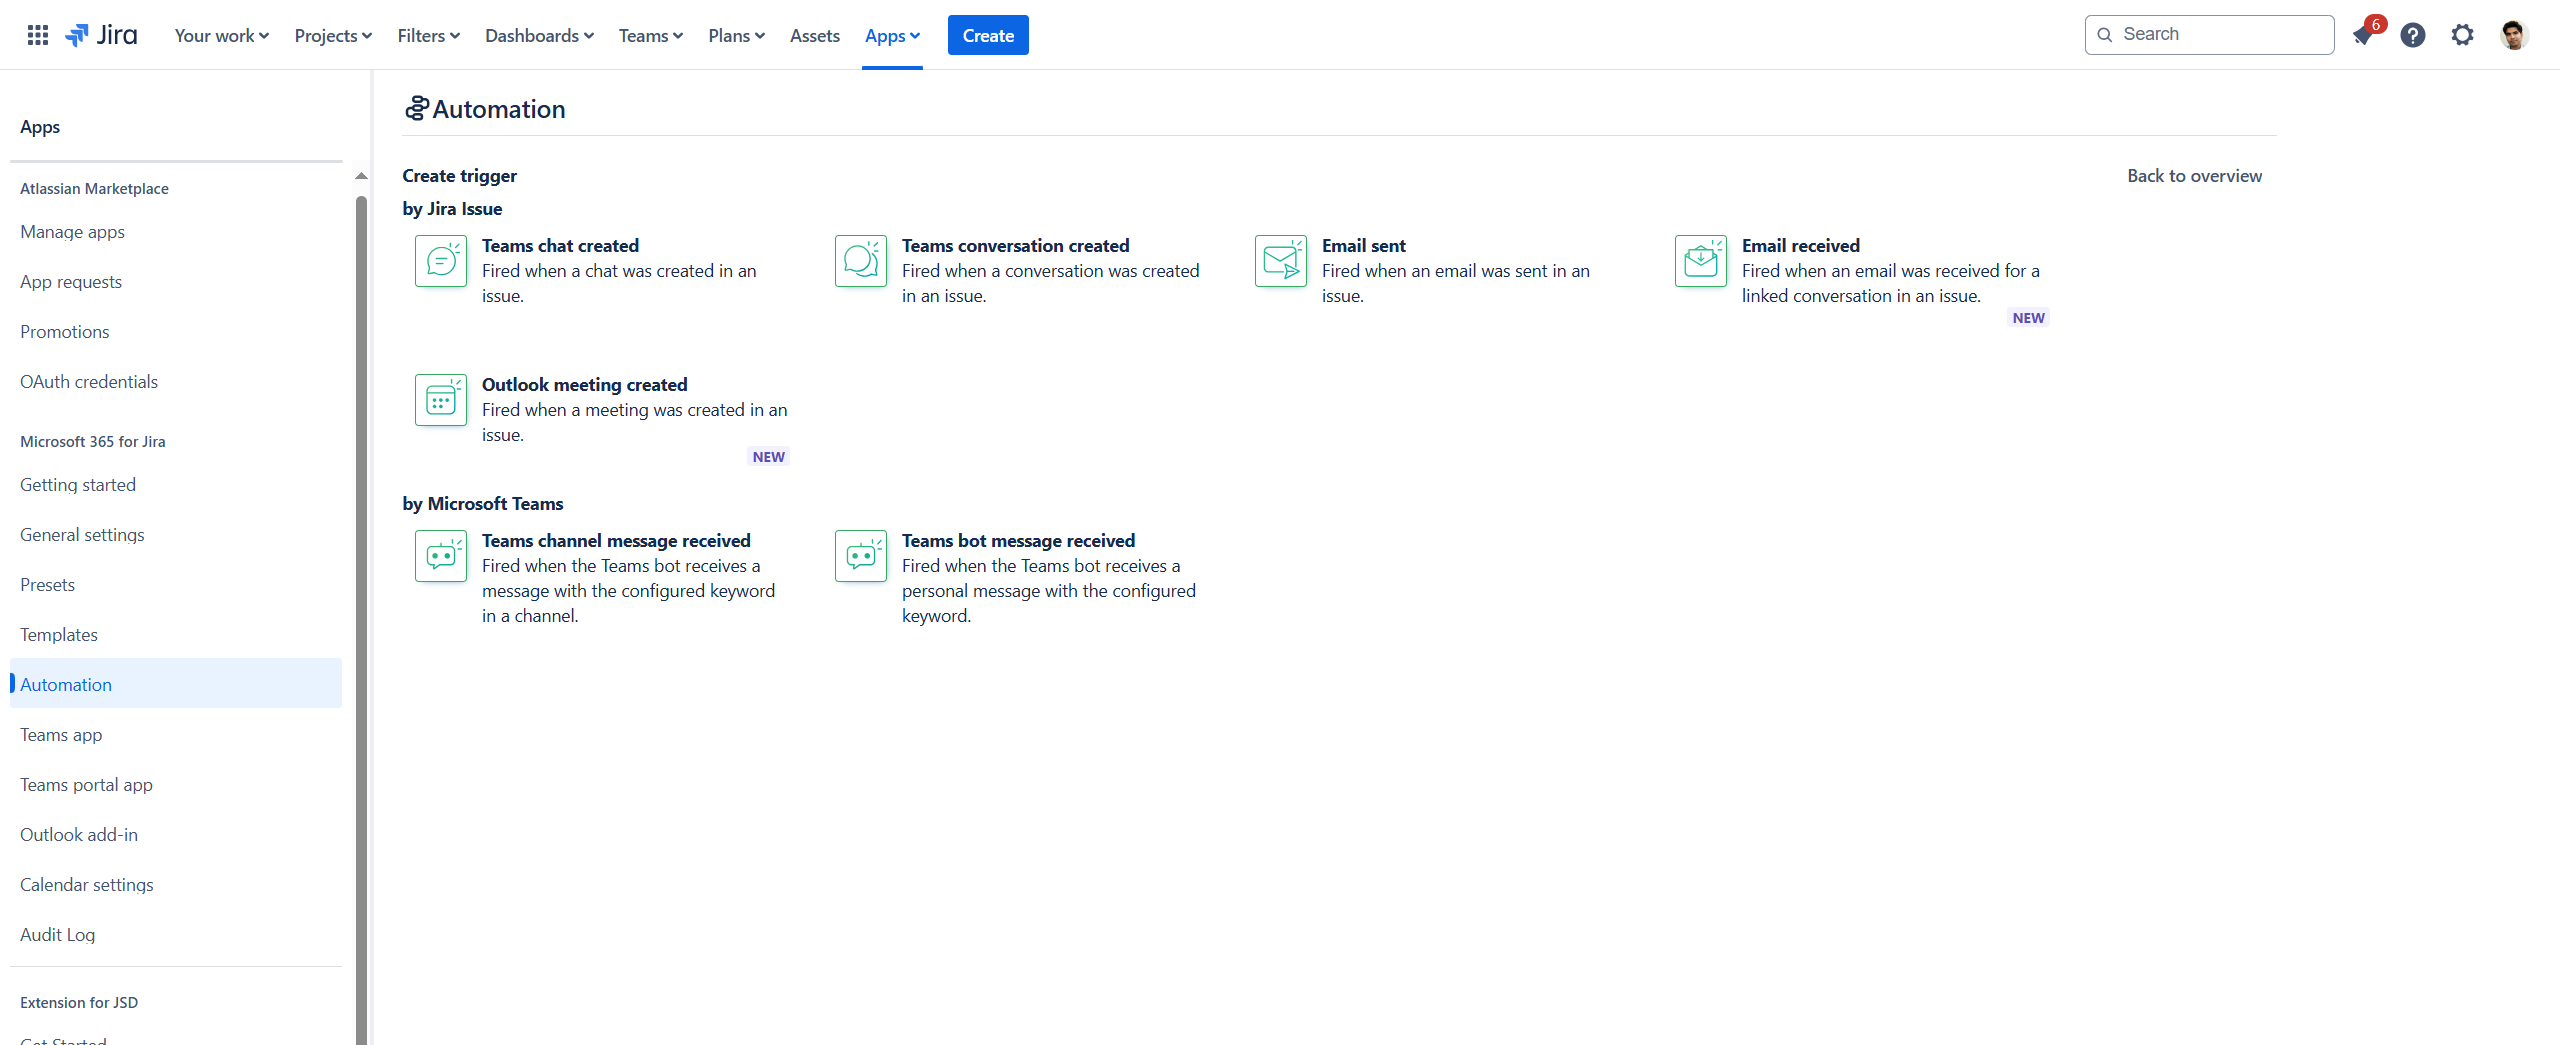Select the Outlook meeting created calendar icon

point(441,400)
